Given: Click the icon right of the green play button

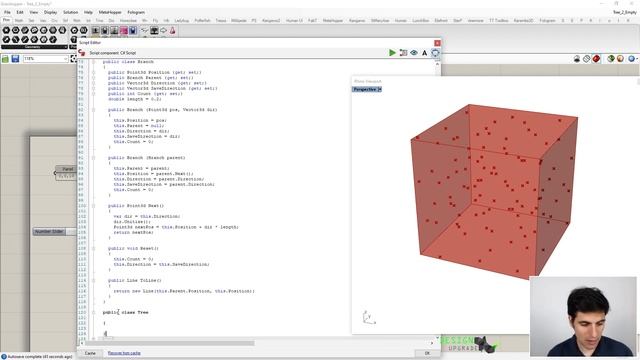Looking at the screenshot, I should (x=403, y=53).
